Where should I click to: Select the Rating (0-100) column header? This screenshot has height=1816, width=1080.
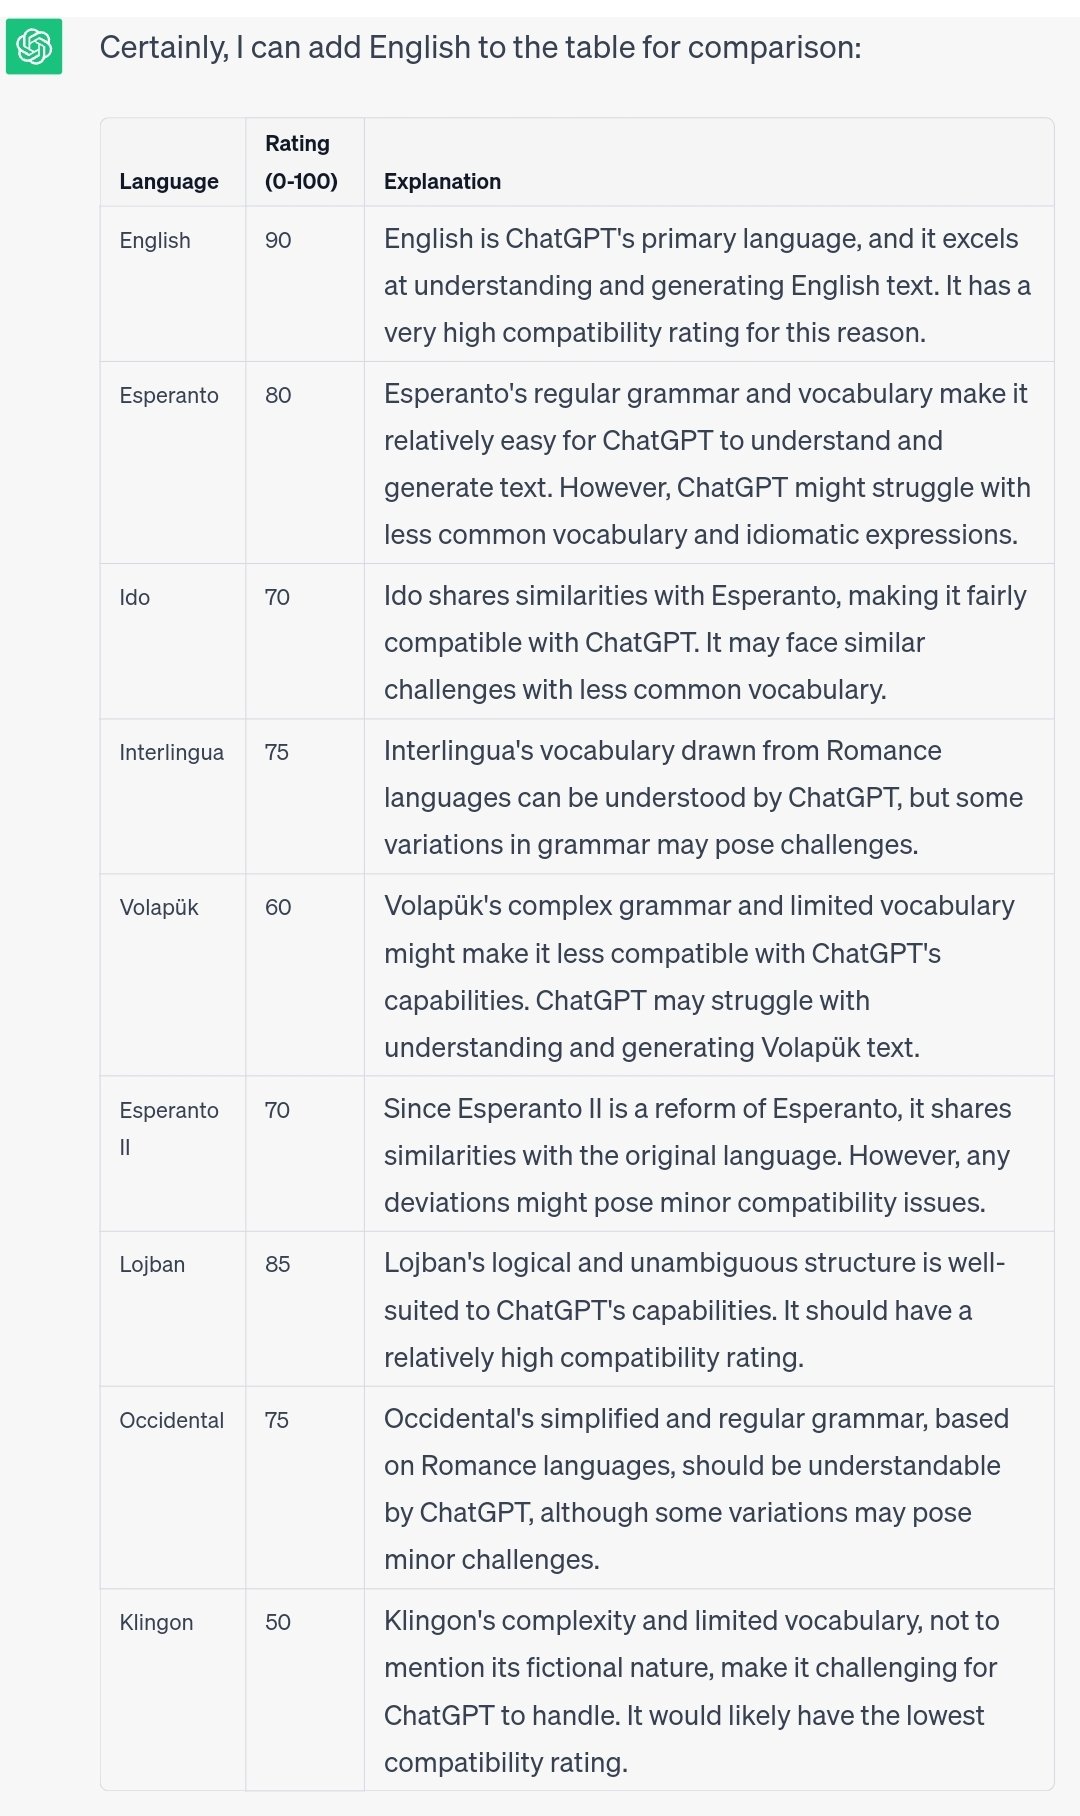click(301, 162)
